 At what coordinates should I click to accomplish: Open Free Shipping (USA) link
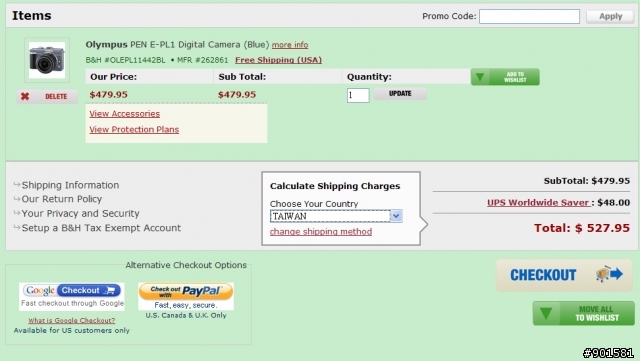tap(278, 60)
